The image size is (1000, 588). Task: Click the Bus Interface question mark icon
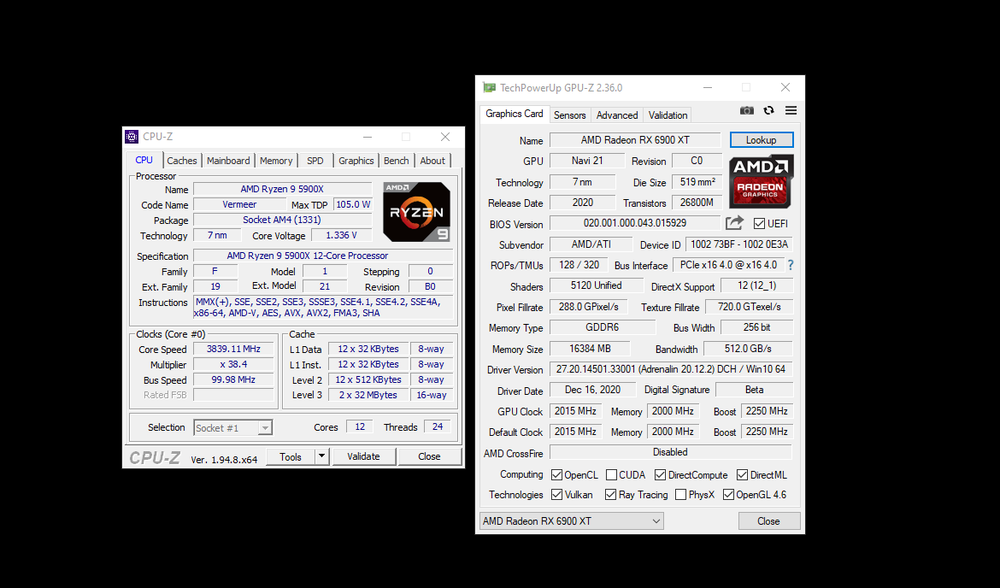(790, 265)
